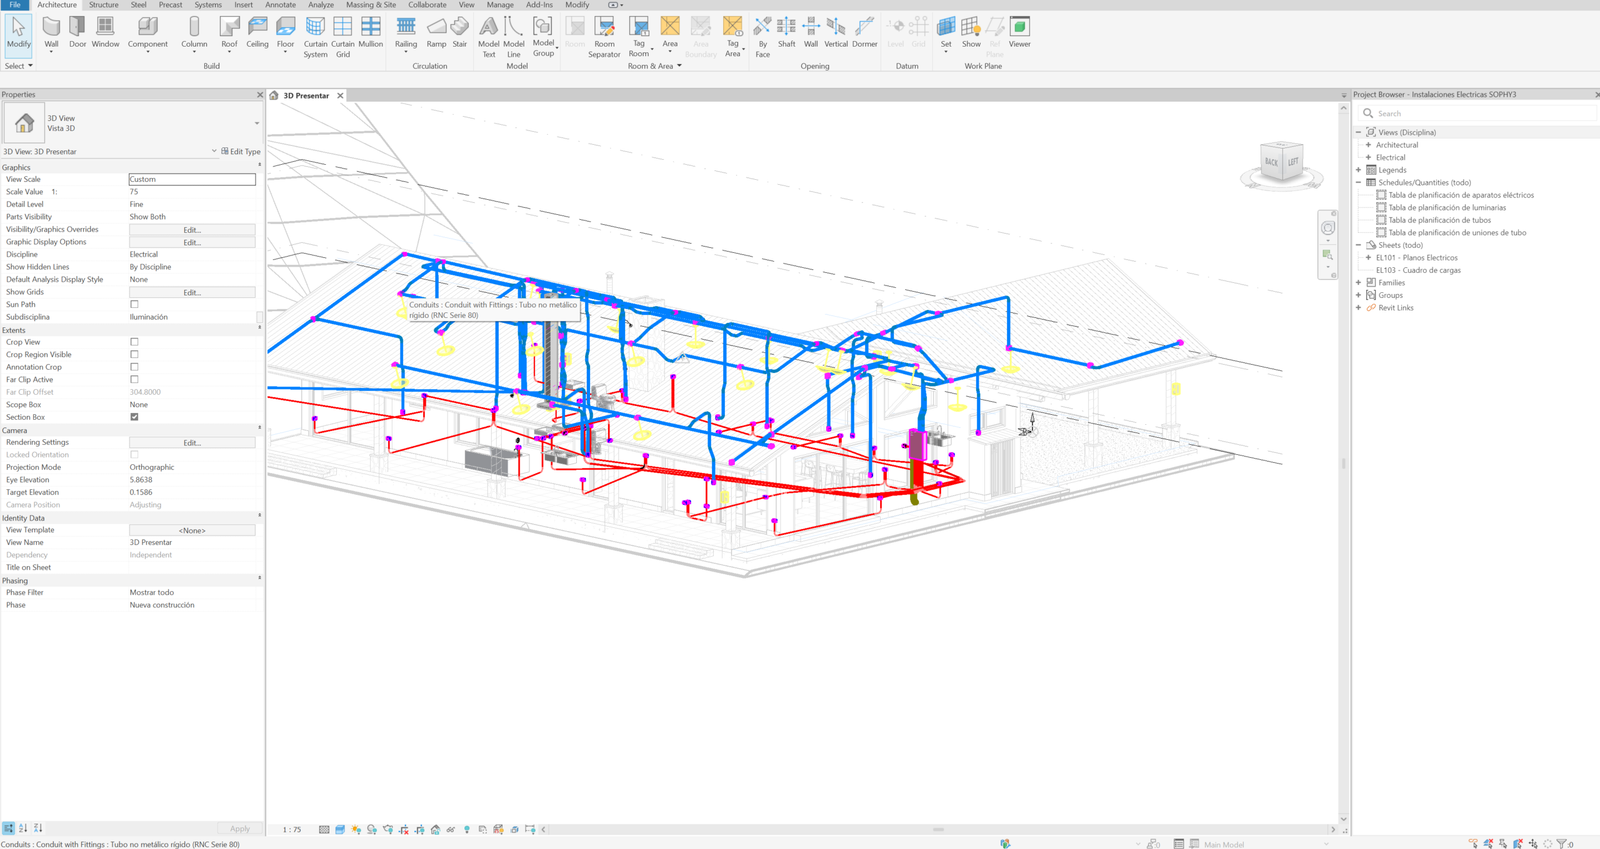Click the Visual Style icon in view control bar
Image resolution: width=1600 pixels, height=849 pixels.
tap(340, 829)
